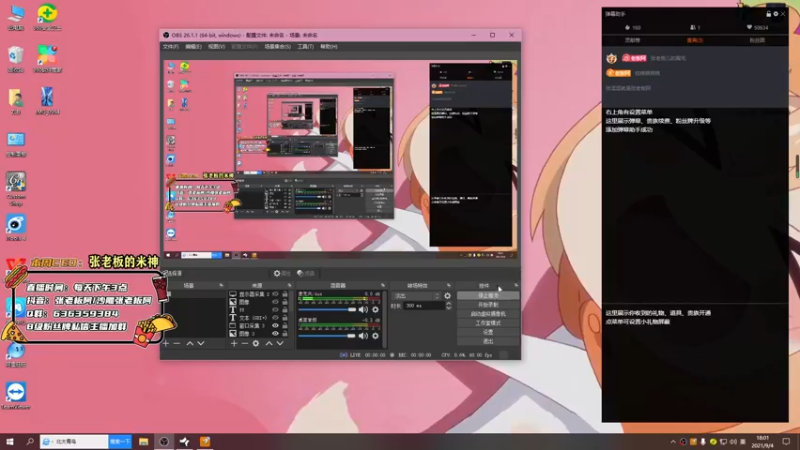800x450 pixels.
Task: Pop out the Sources dock with its corner icon
Action: pyautogui.click(x=289, y=285)
